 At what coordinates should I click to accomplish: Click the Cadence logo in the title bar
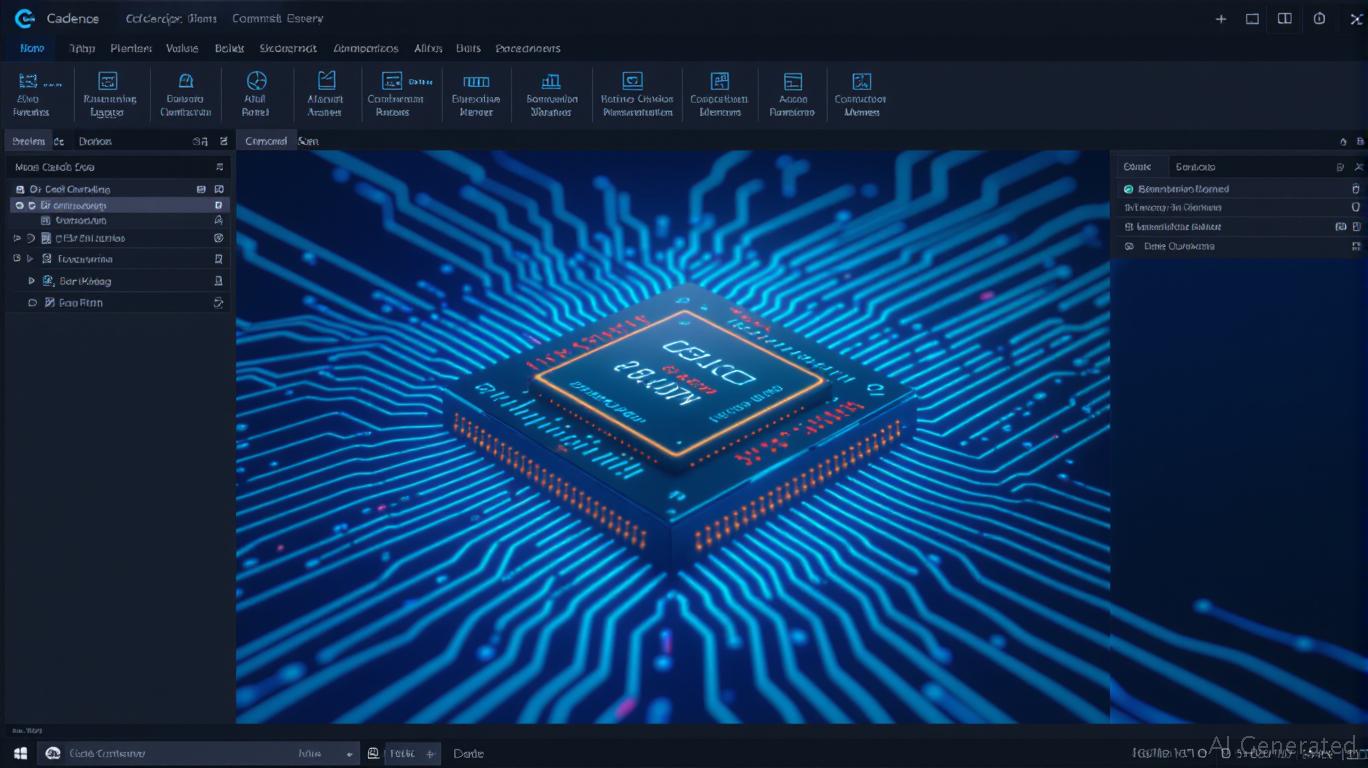pyautogui.click(x=24, y=19)
